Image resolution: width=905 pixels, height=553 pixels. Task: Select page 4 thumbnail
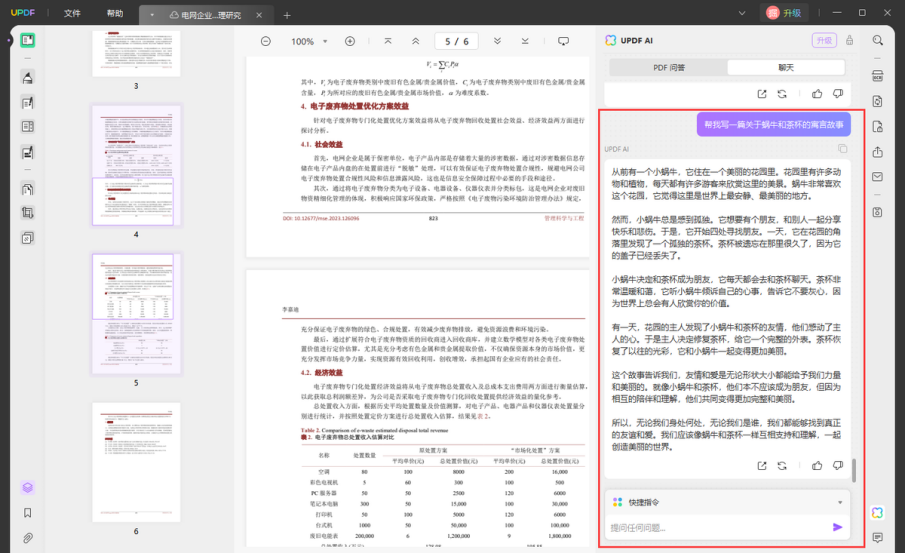click(136, 166)
